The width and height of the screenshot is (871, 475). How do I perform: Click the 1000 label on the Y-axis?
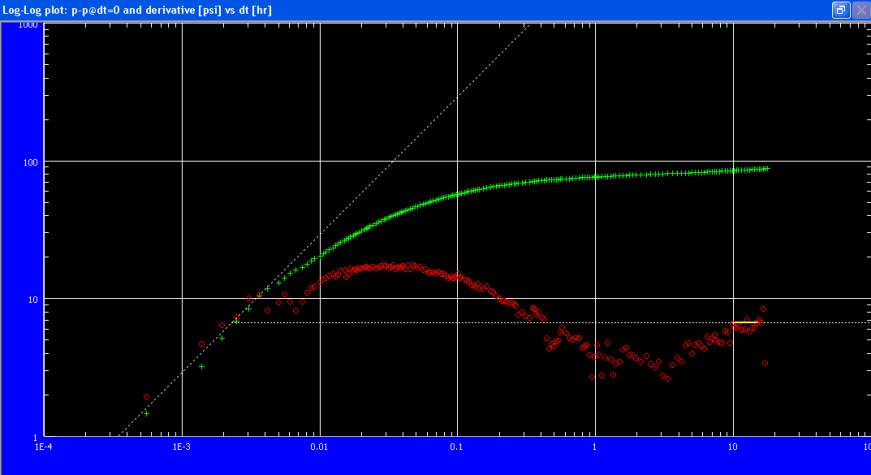coord(29,25)
